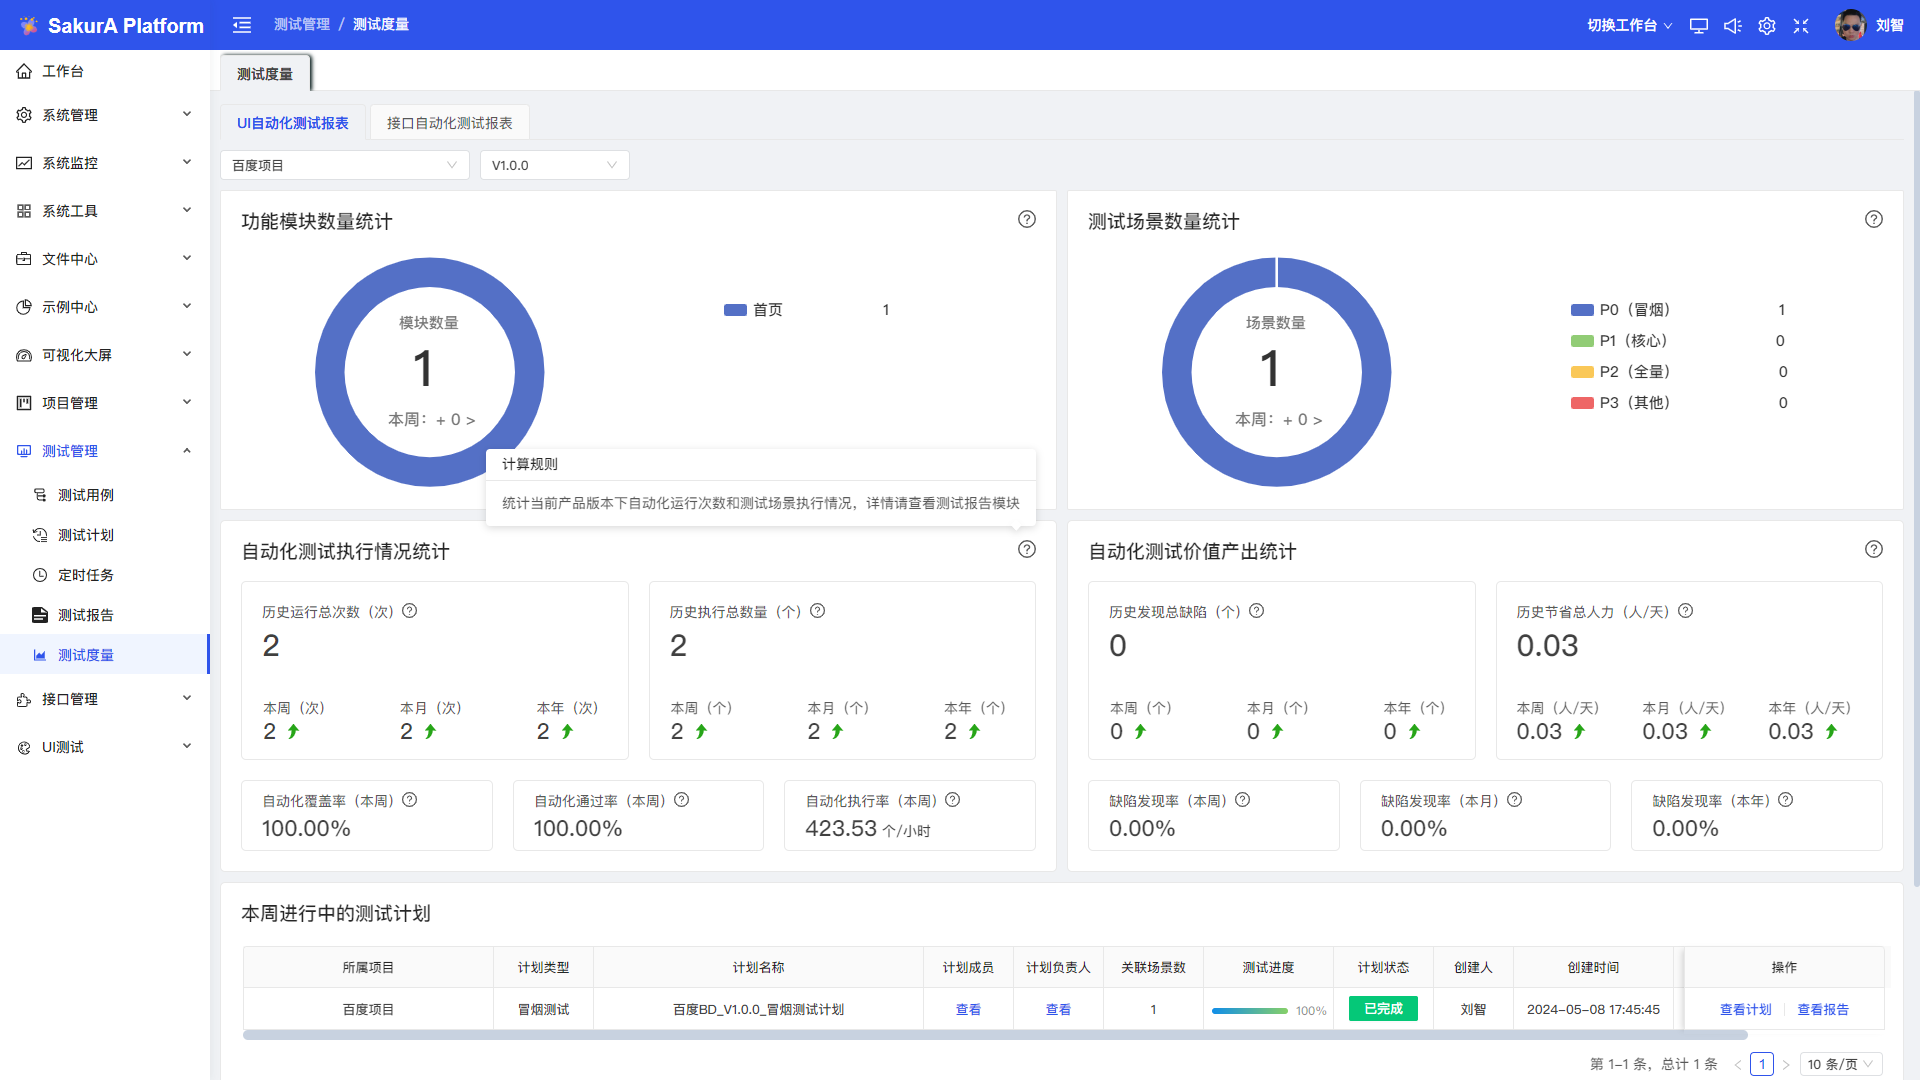Click help icon next to 历史节省总人力
The height and width of the screenshot is (1080, 1920).
pyautogui.click(x=1686, y=611)
